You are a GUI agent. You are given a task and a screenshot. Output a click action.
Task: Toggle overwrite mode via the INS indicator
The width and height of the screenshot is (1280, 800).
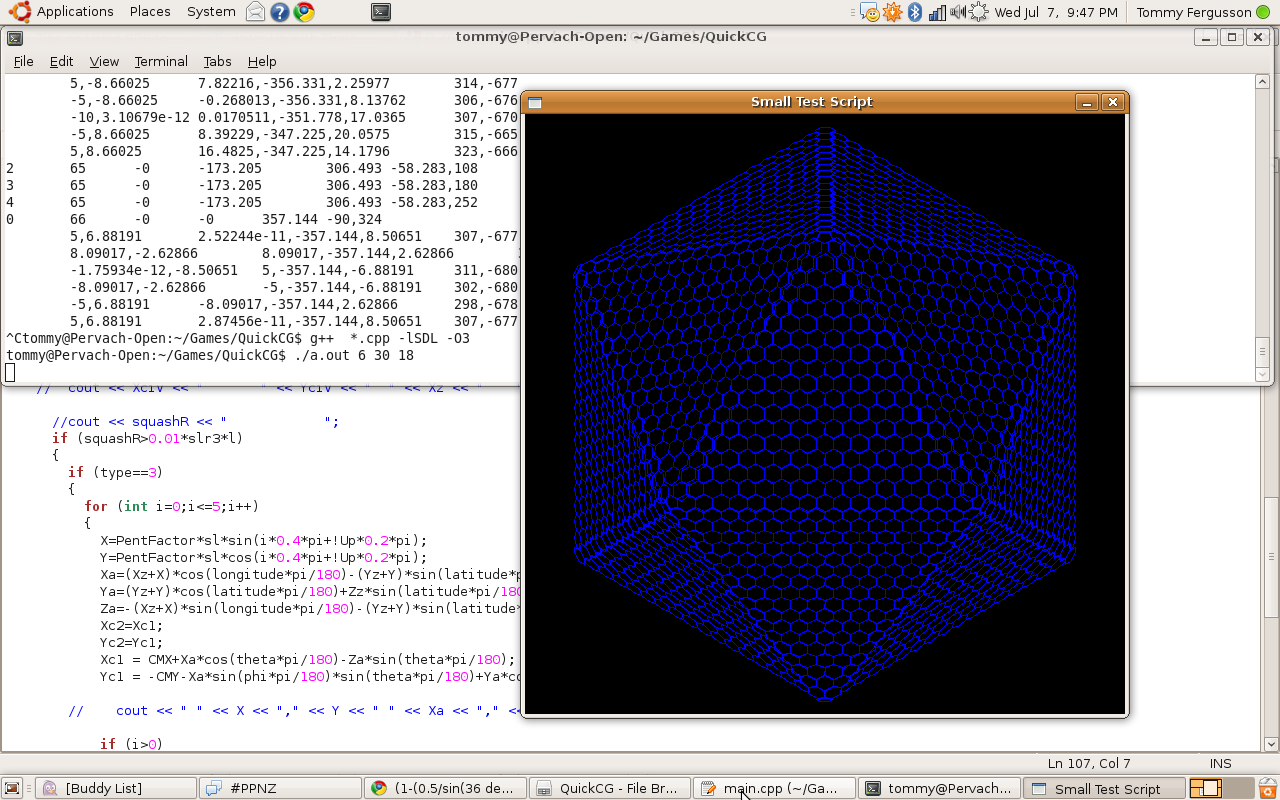1220,763
